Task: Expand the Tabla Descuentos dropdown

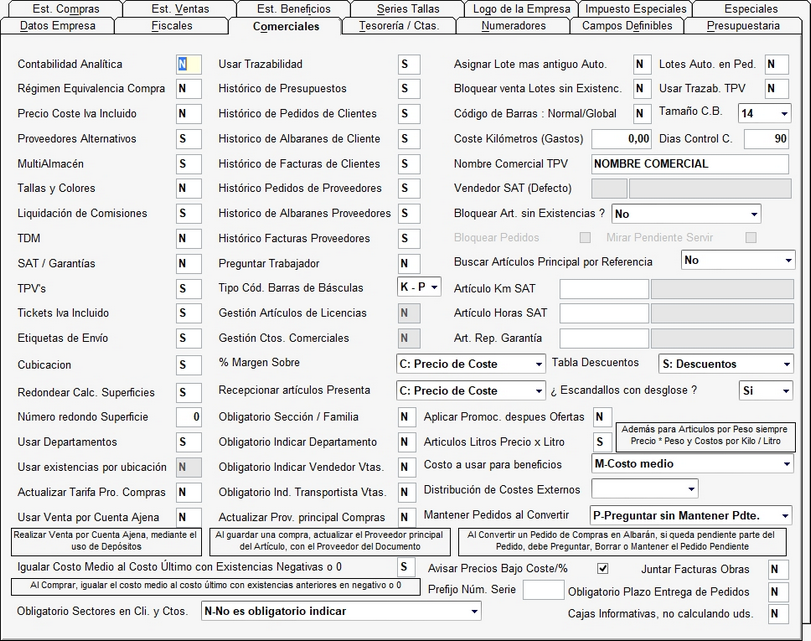Action: click(726, 364)
